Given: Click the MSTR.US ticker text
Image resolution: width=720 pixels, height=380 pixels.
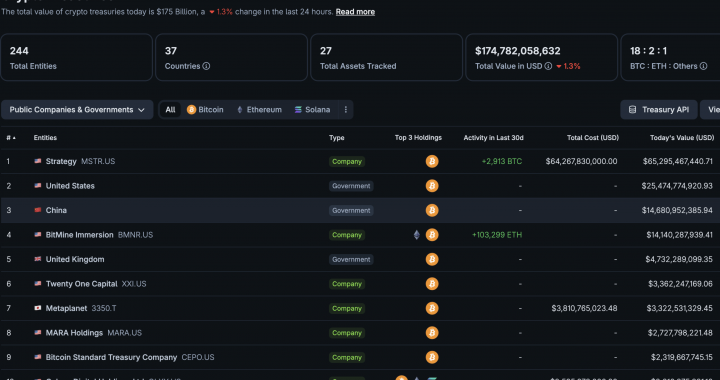Looking at the screenshot, I should [98, 162].
